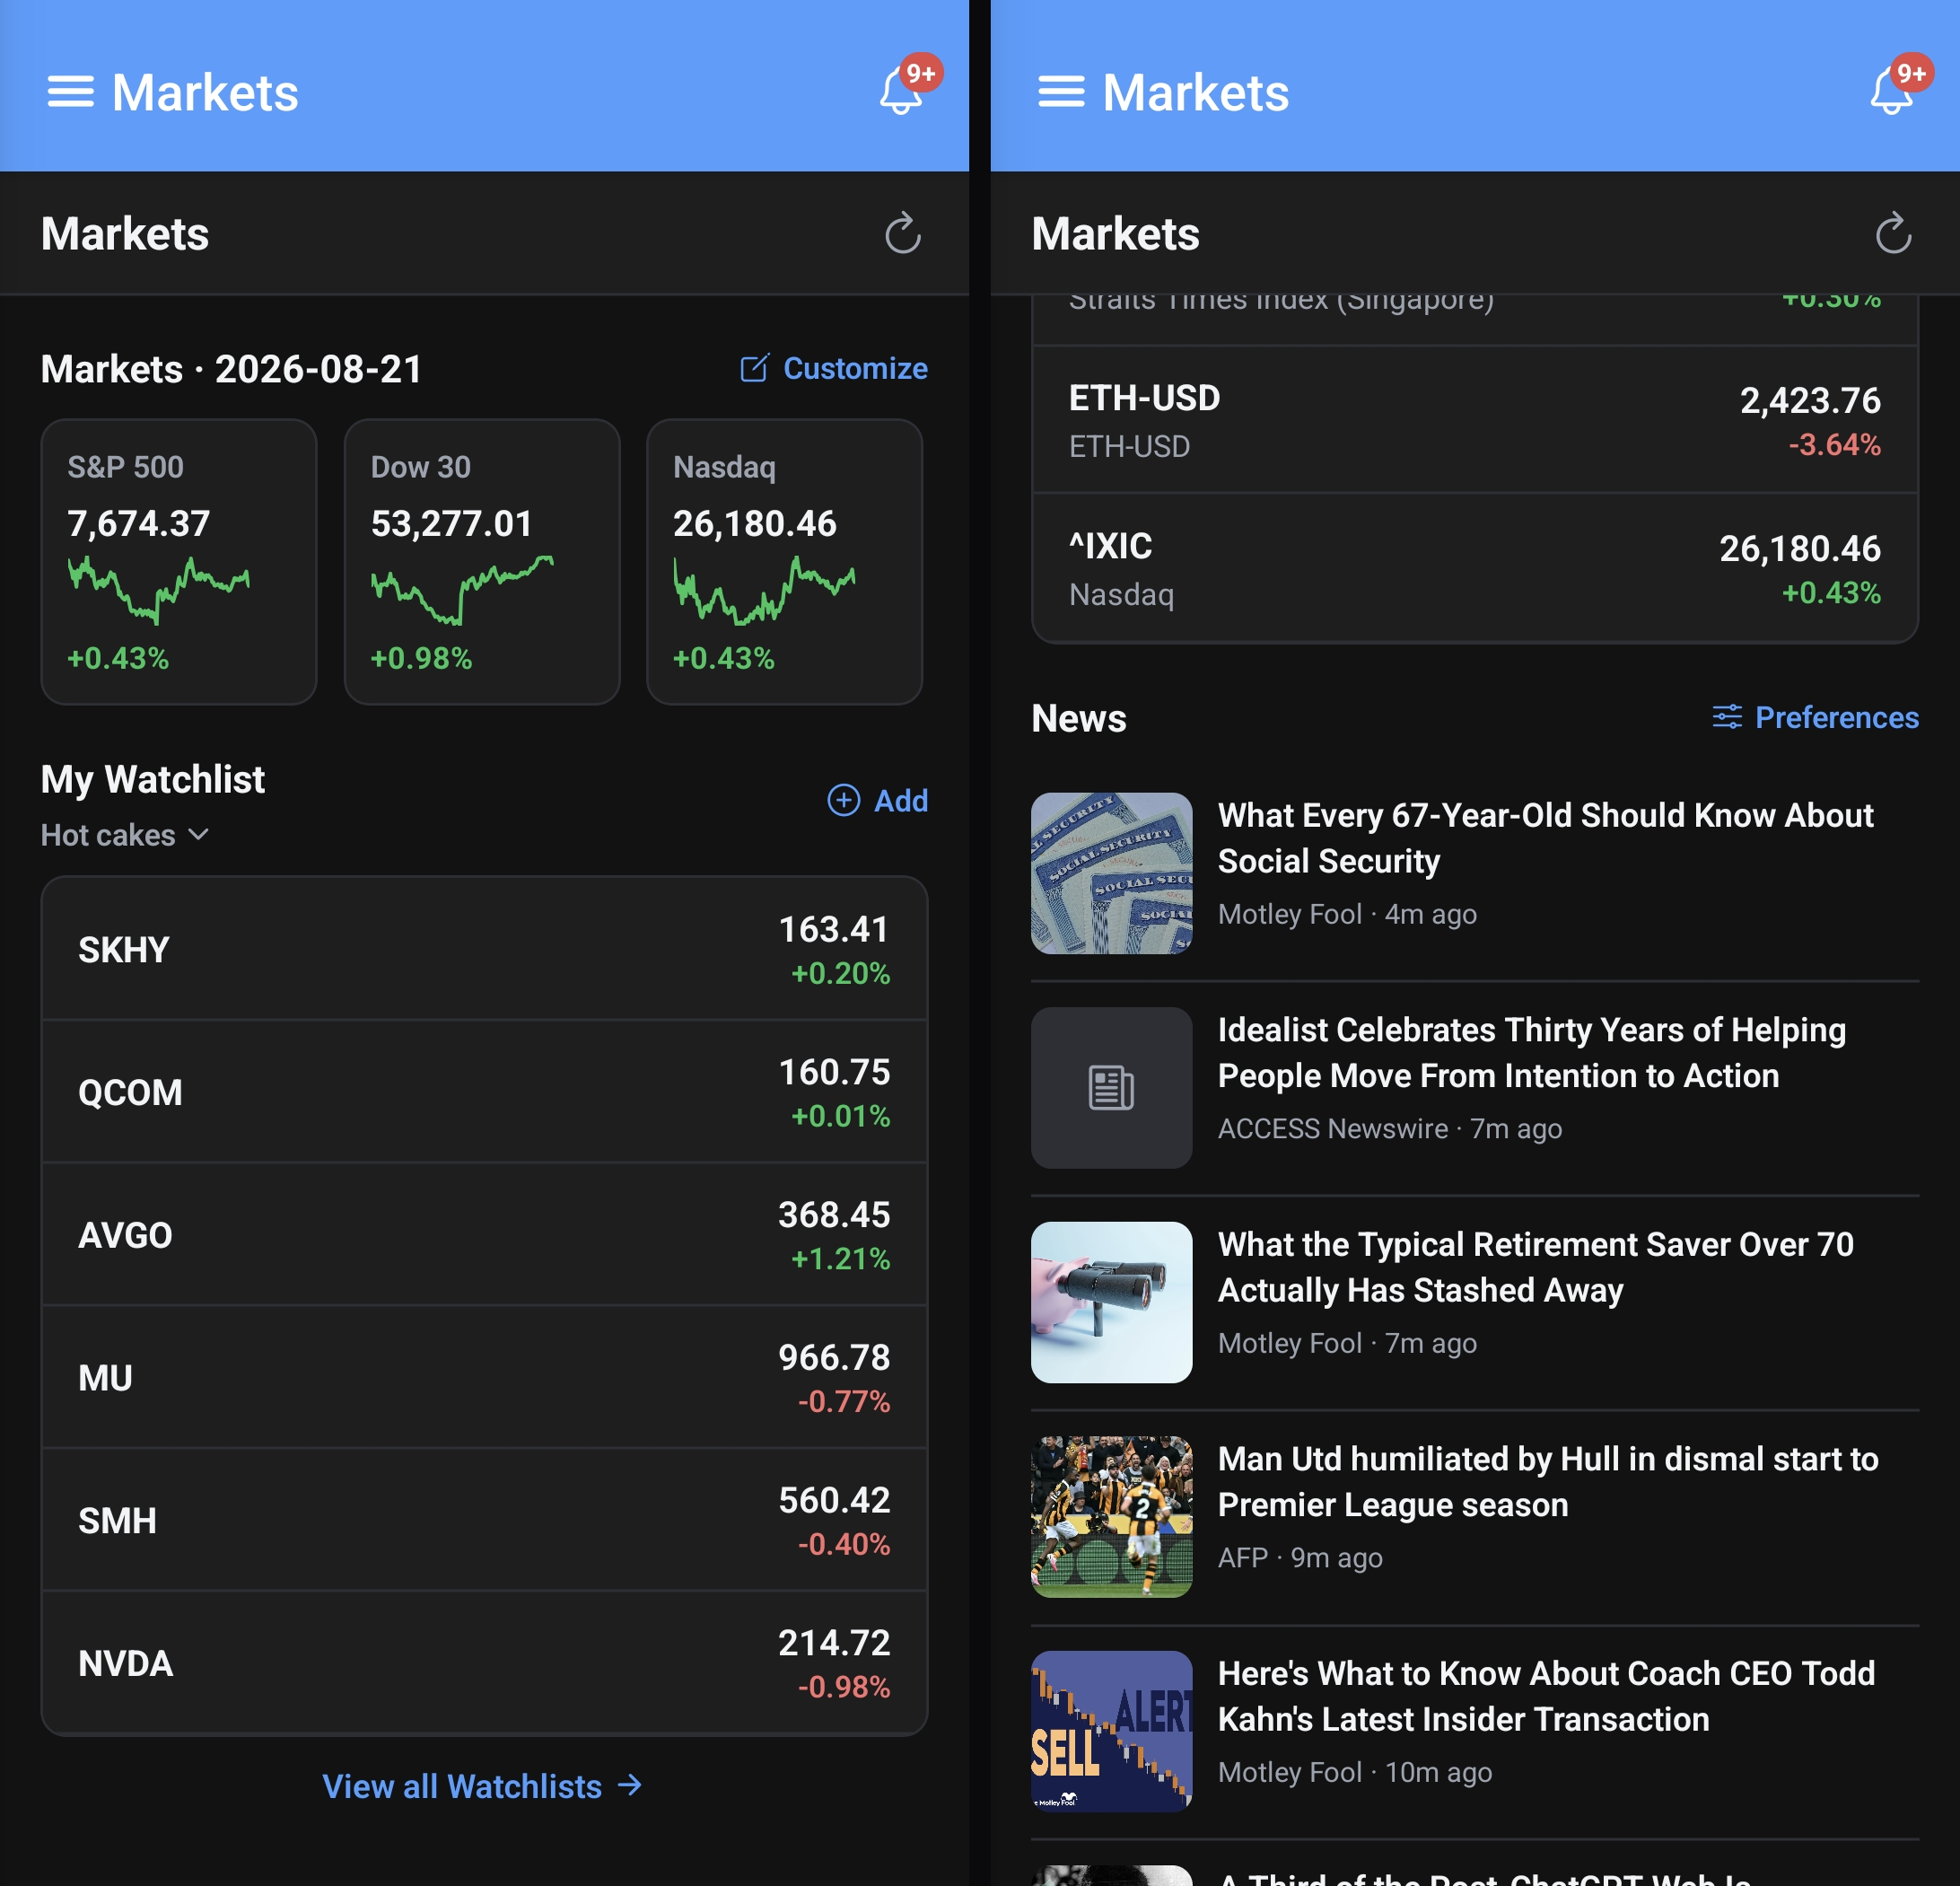Open Social Security article thumbnail
Viewport: 1960px width, 1886px height.
point(1111,873)
